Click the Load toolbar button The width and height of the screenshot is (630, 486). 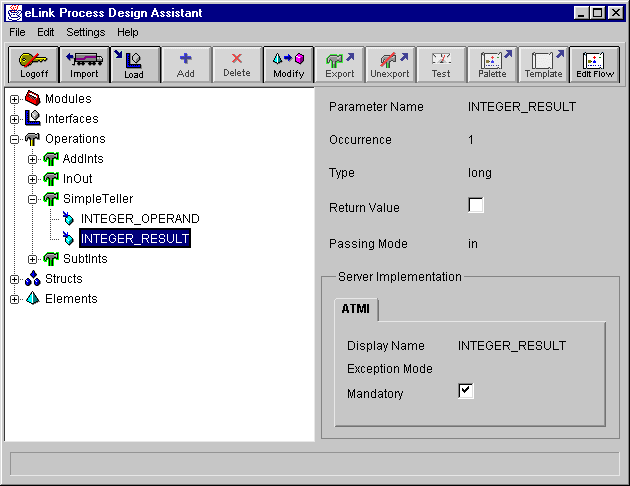coord(136,65)
